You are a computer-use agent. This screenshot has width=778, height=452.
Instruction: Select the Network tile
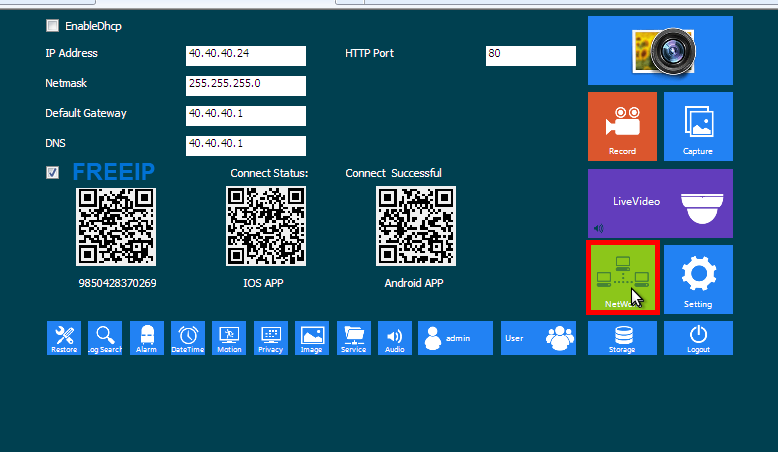tap(623, 278)
